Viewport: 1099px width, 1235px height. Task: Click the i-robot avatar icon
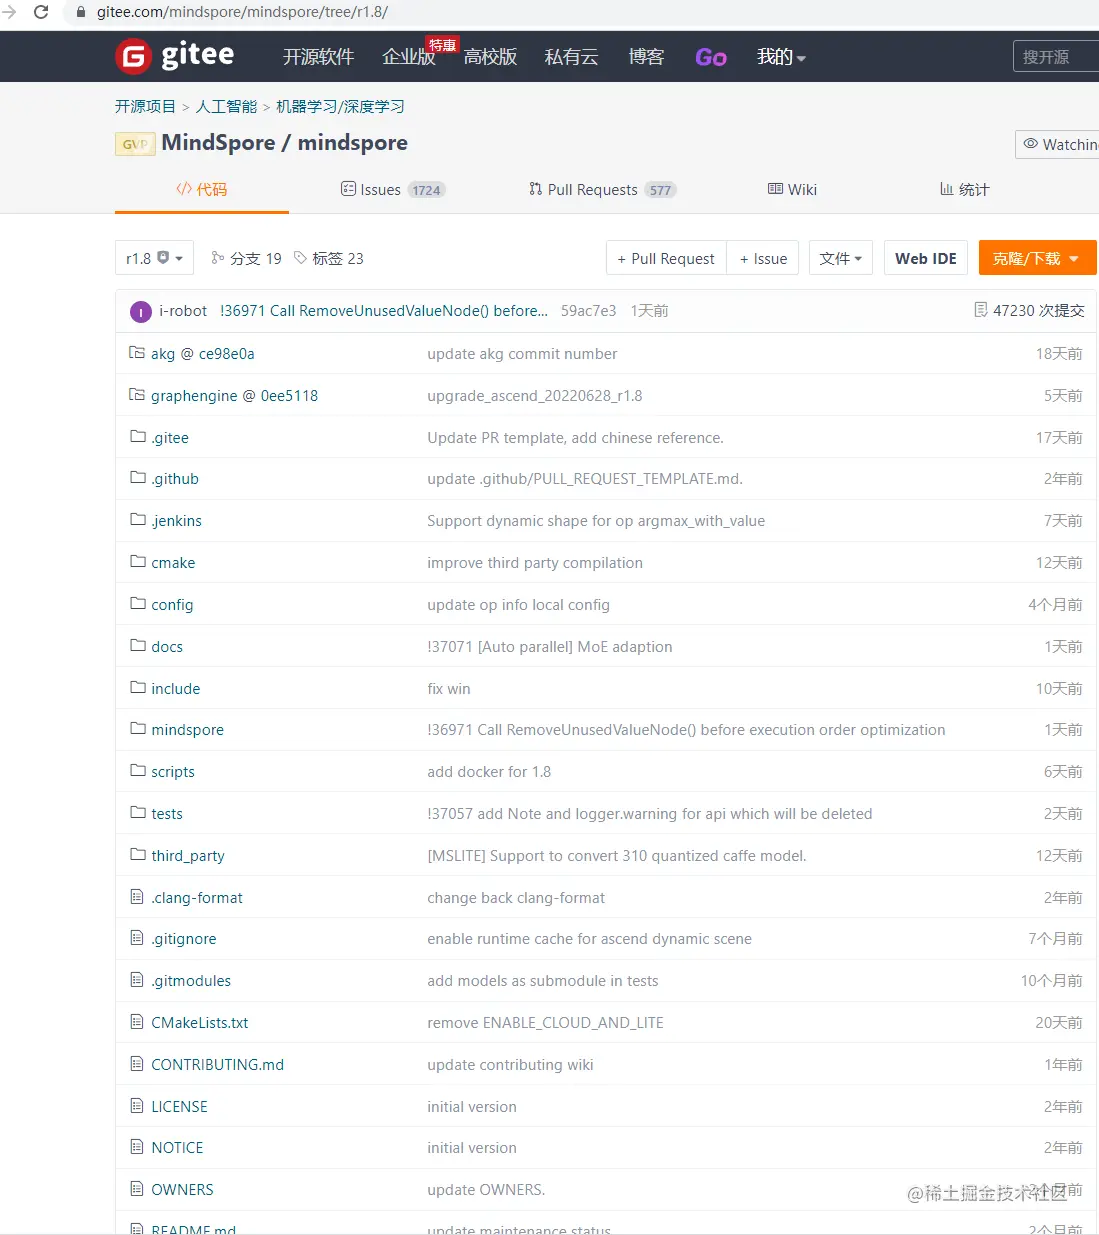(141, 312)
